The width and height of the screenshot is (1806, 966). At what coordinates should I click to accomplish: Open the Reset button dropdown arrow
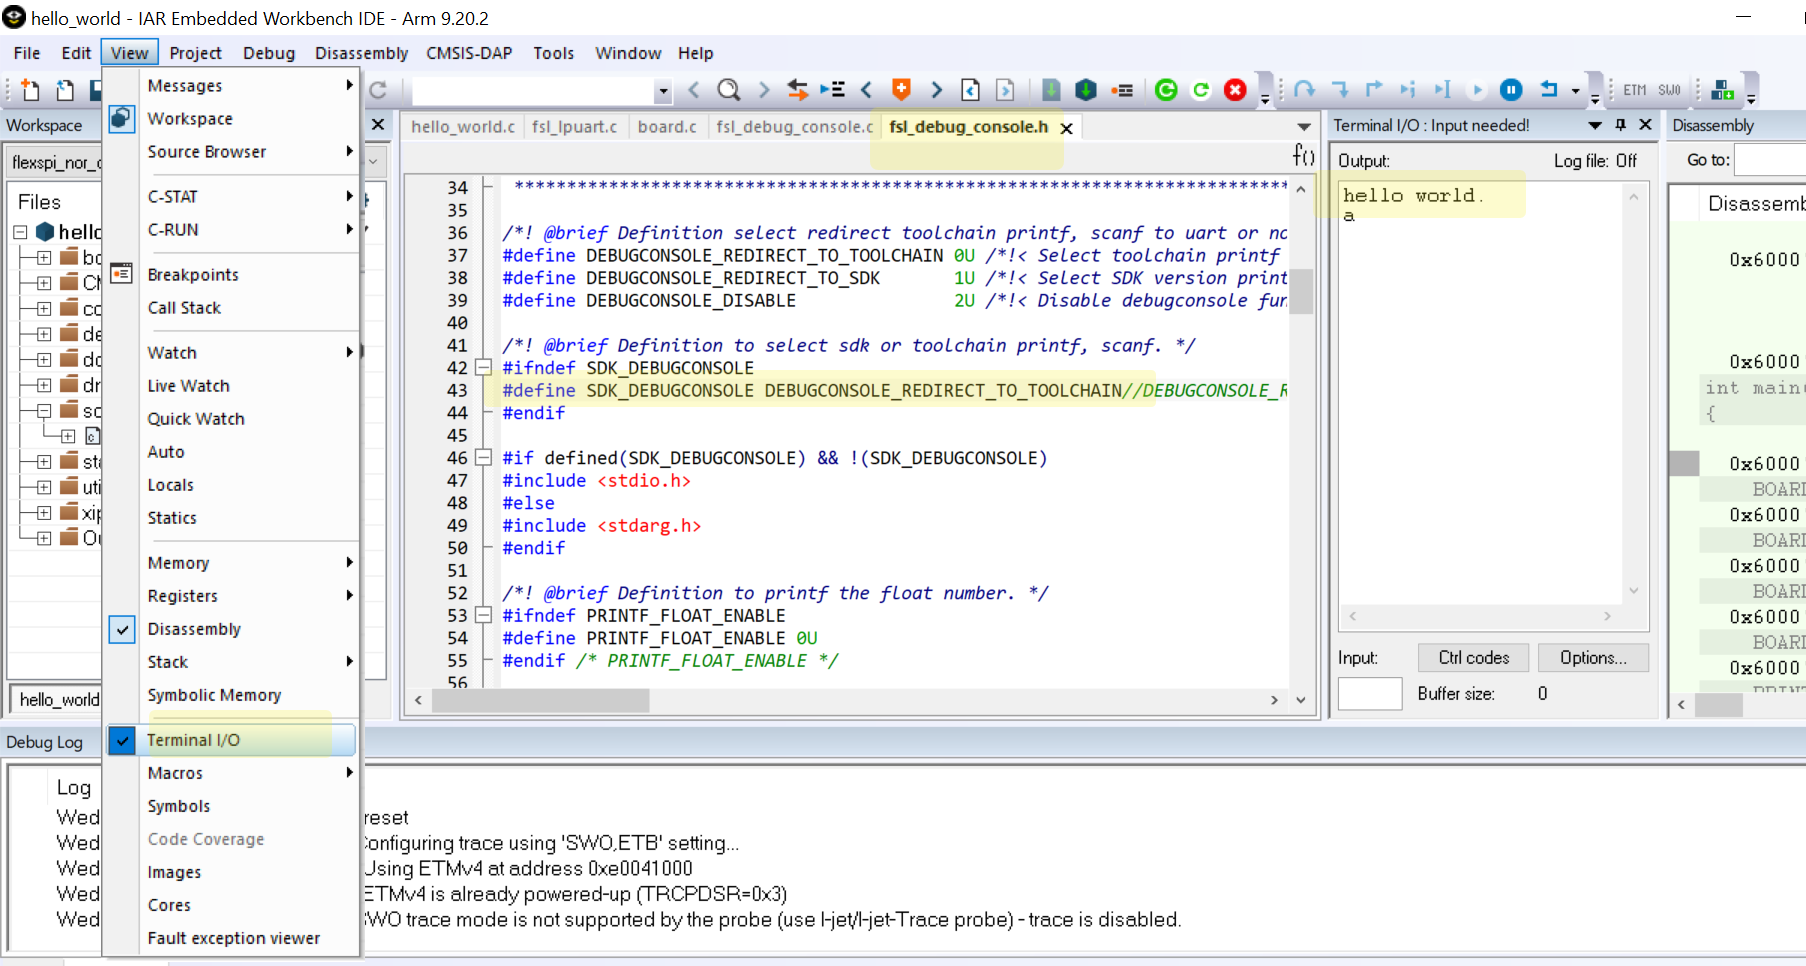point(1575,91)
